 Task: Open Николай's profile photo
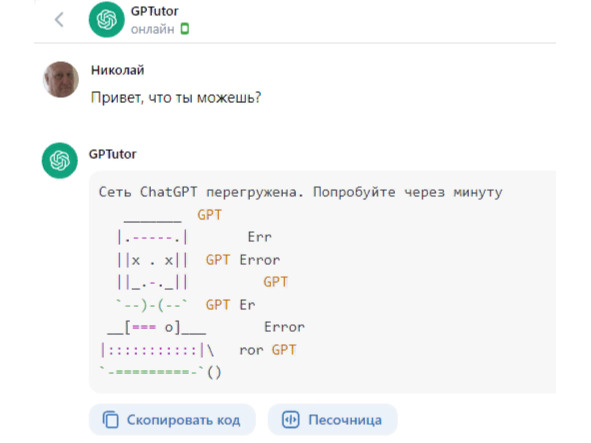coord(61,79)
